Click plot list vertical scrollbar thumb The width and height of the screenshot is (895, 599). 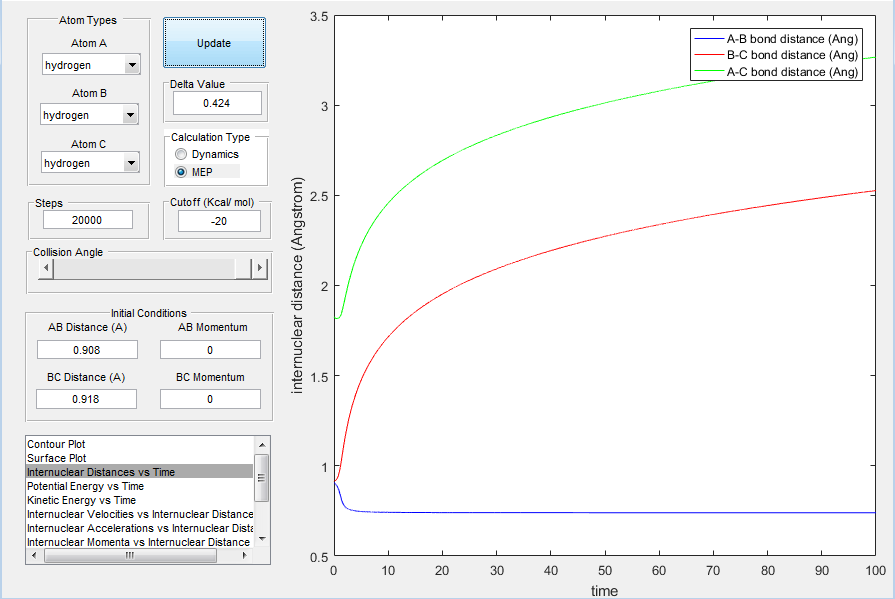pos(262,478)
